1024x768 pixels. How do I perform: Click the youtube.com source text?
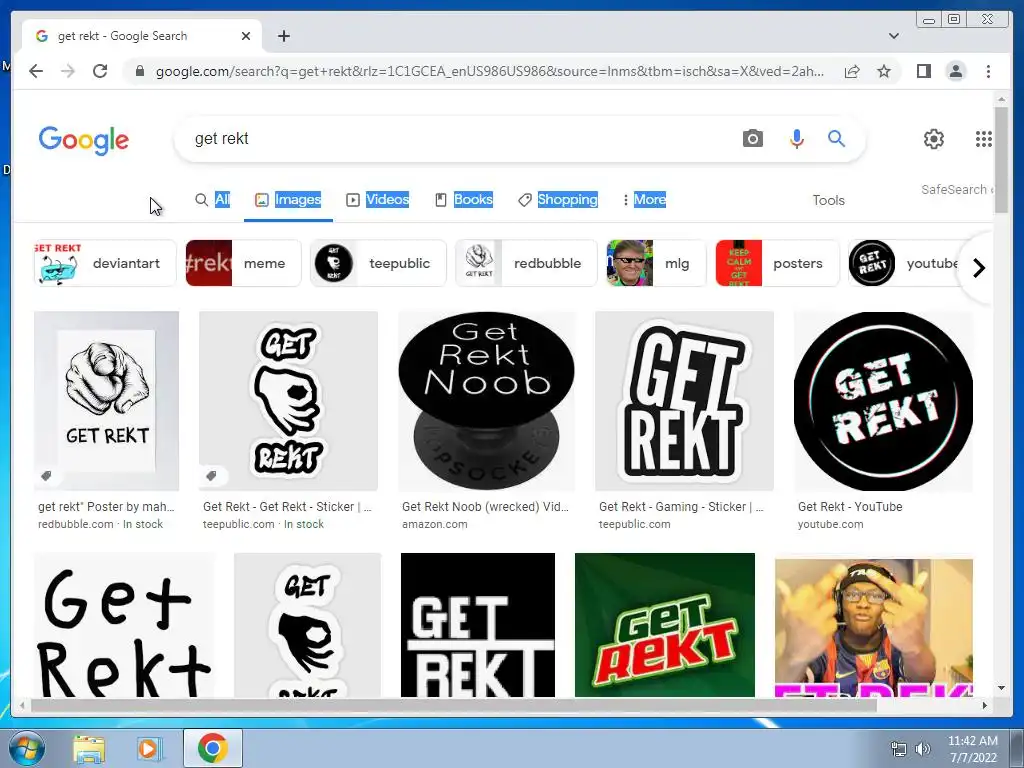(830, 524)
